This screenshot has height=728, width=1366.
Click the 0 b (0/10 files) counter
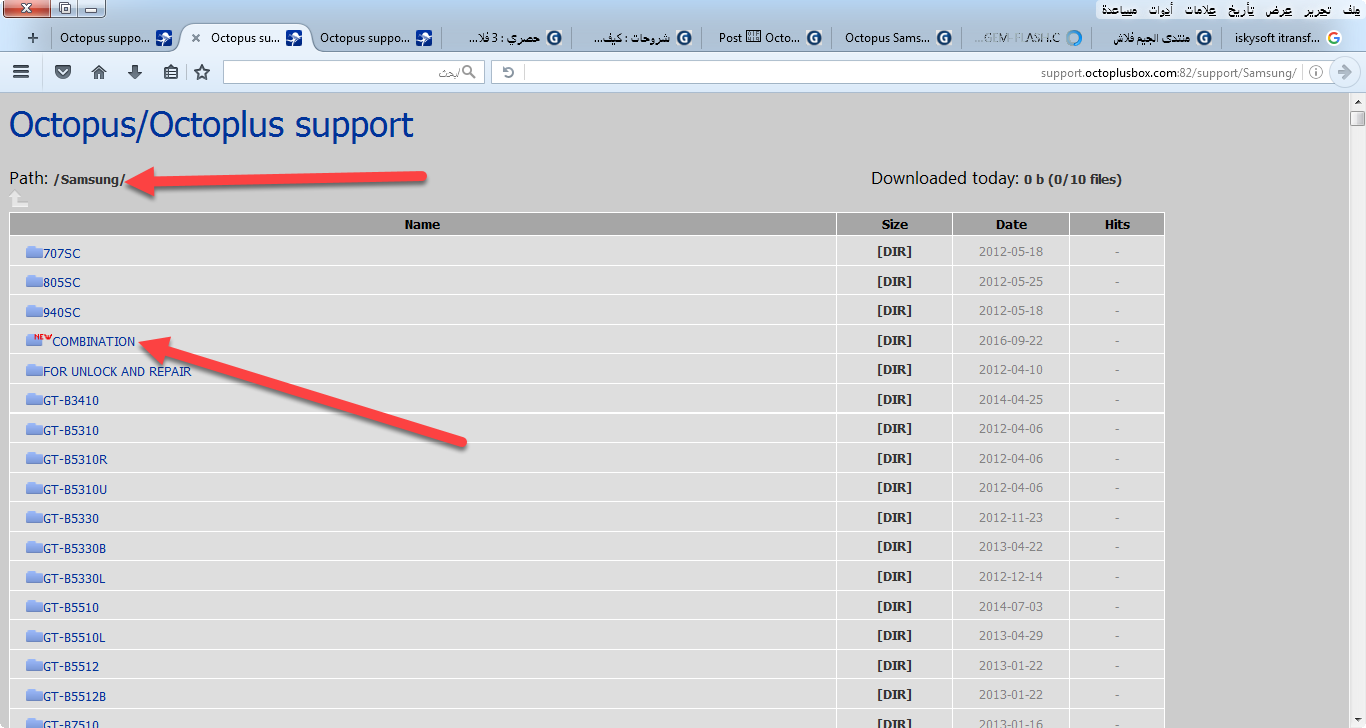(x=1072, y=180)
